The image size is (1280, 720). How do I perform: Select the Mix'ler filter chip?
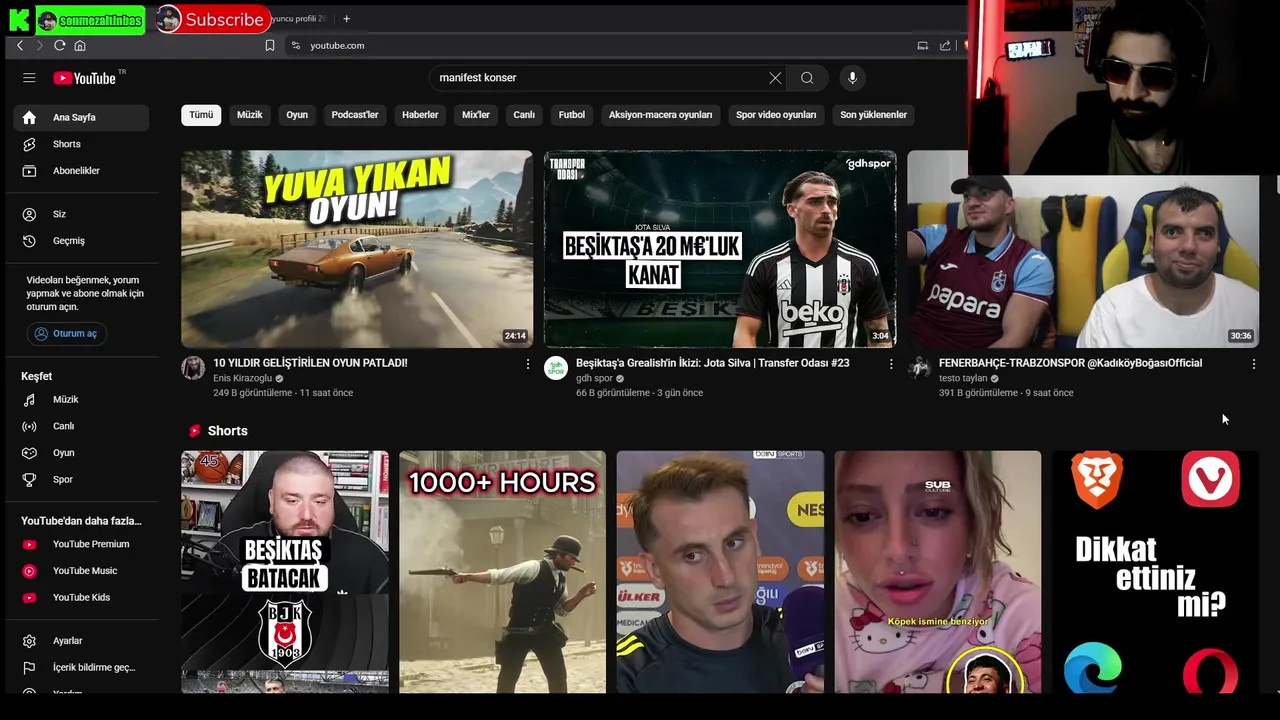pyautogui.click(x=476, y=115)
